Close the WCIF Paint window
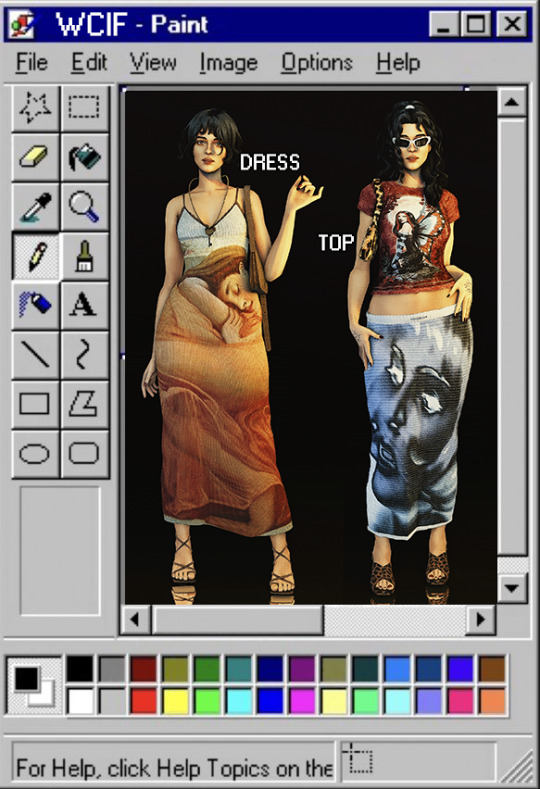The width and height of the screenshot is (540, 789). (512, 24)
